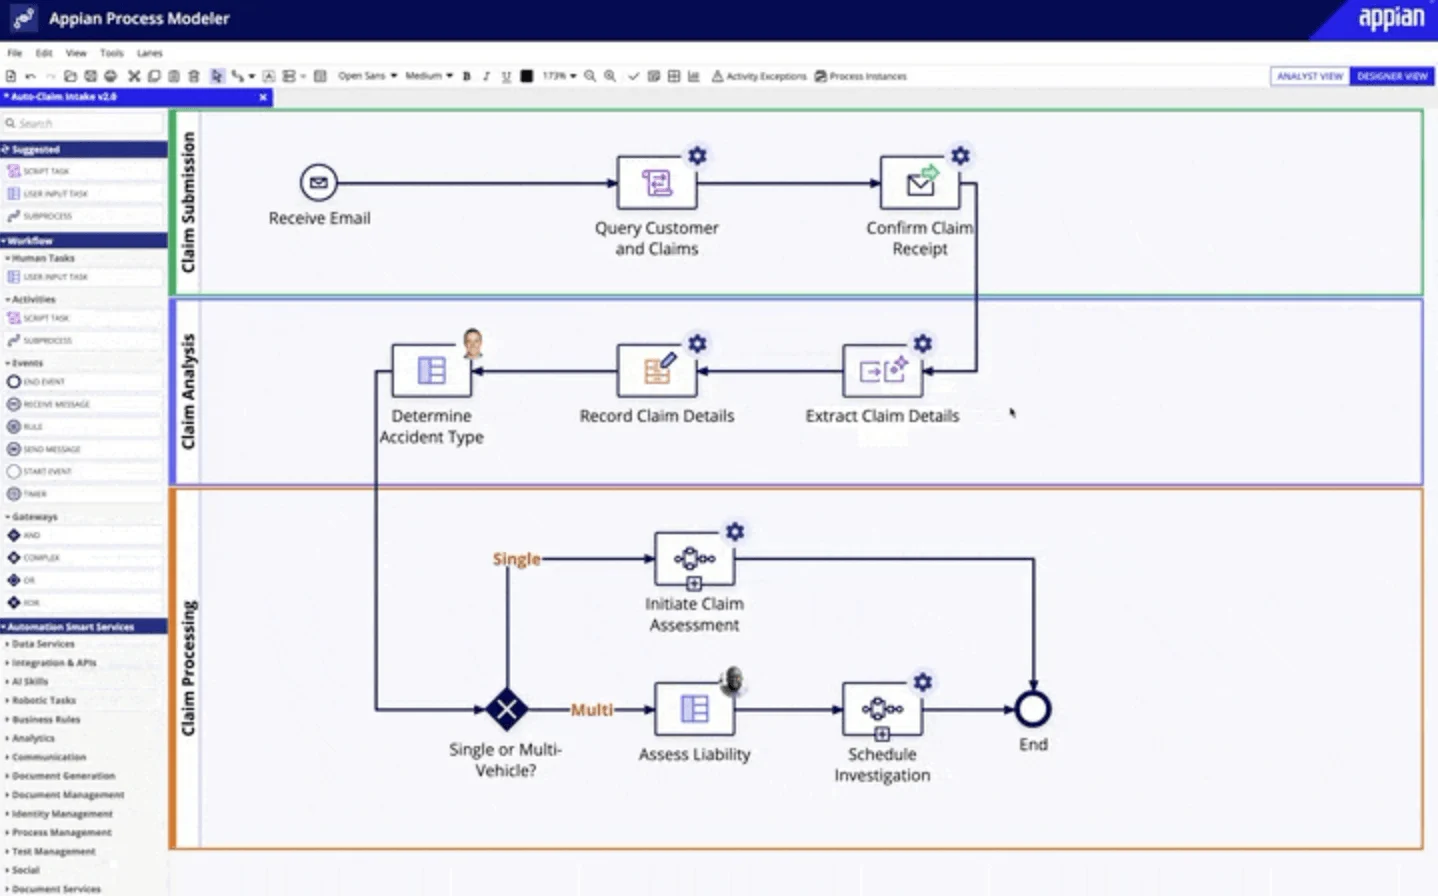
Task: Open the 173% zoom level dropdown
Action: pos(559,76)
